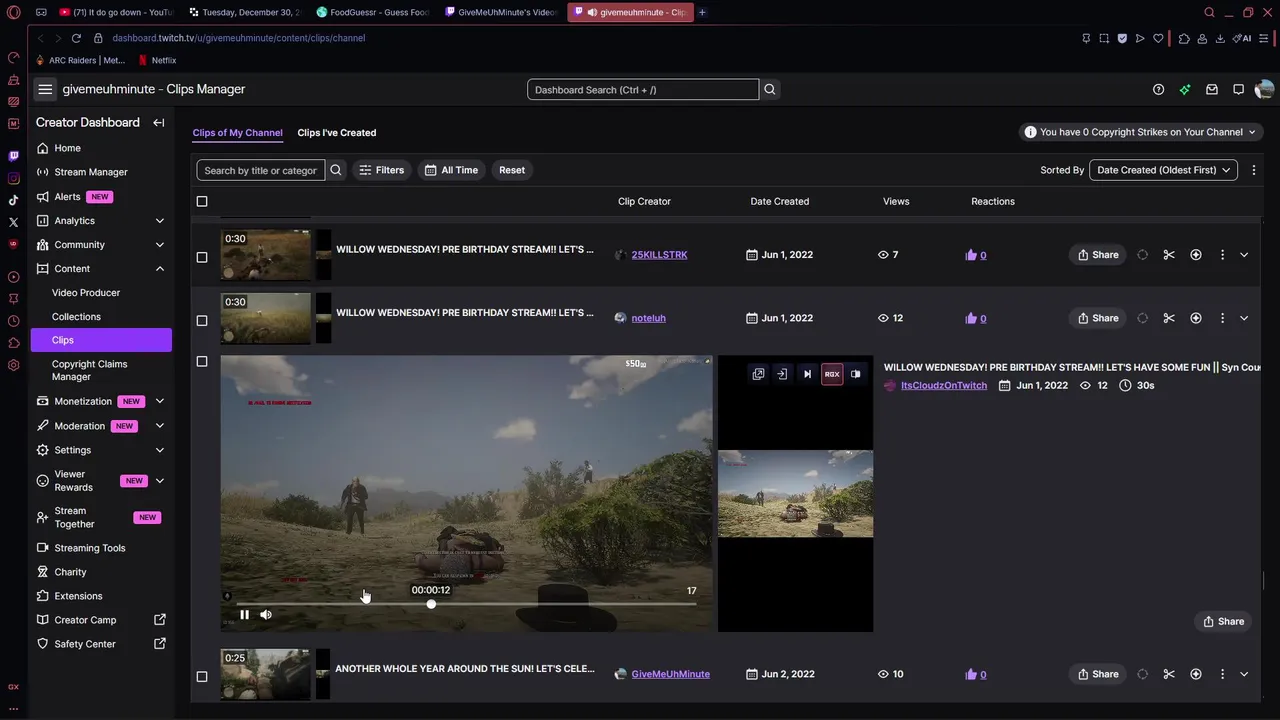The height and width of the screenshot is (720, 1280).
Task: Open Copyright Claims Manager sidebar item
Action: [x=89, y=370]
